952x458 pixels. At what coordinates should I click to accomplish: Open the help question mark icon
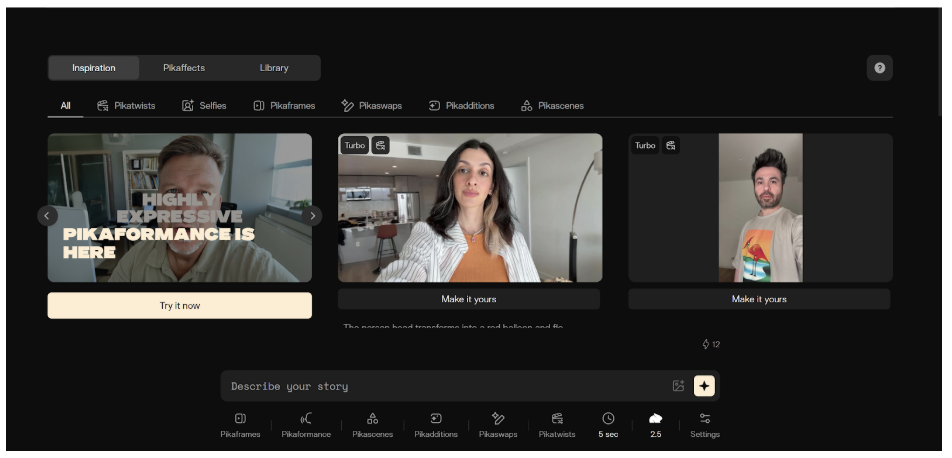coord(879,68)
